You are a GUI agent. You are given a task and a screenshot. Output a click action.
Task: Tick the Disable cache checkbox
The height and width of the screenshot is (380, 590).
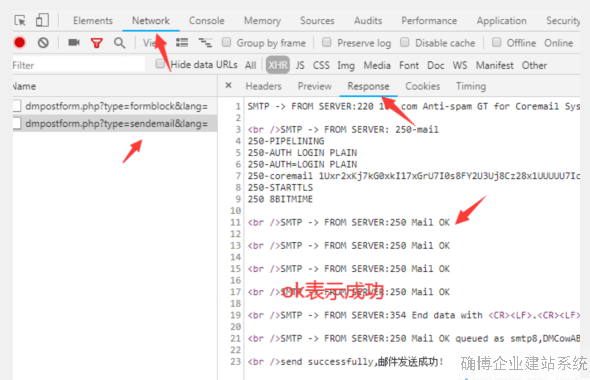404,42
